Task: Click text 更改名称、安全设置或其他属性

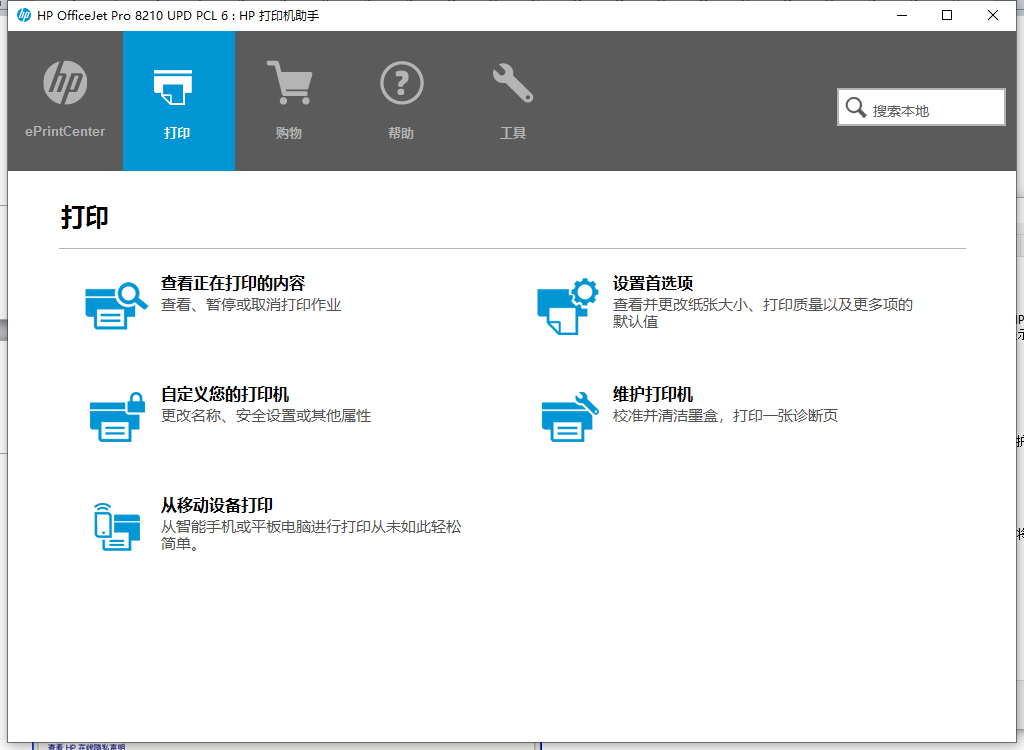Action: tap(266, 416)
